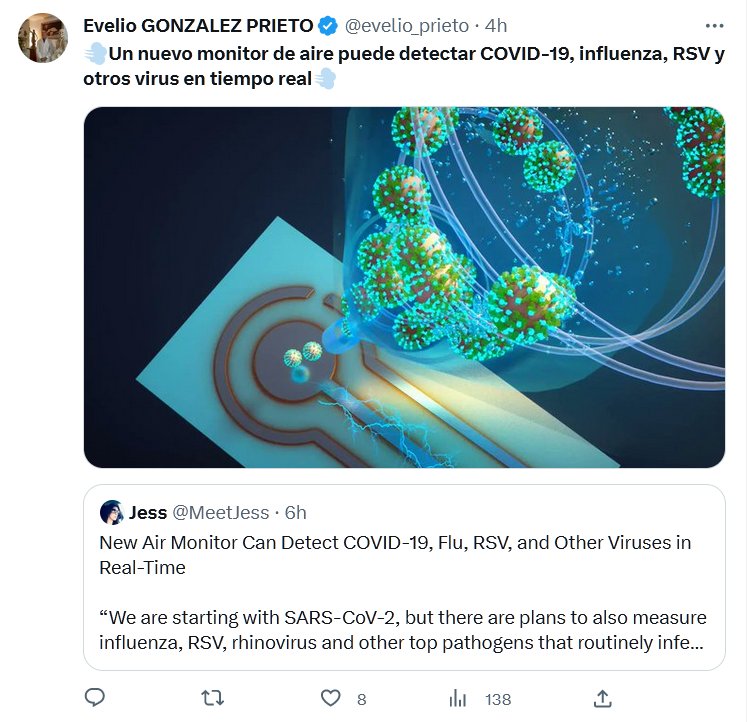Open Jess's small avatar in quoted tweet

click(112, 513)
